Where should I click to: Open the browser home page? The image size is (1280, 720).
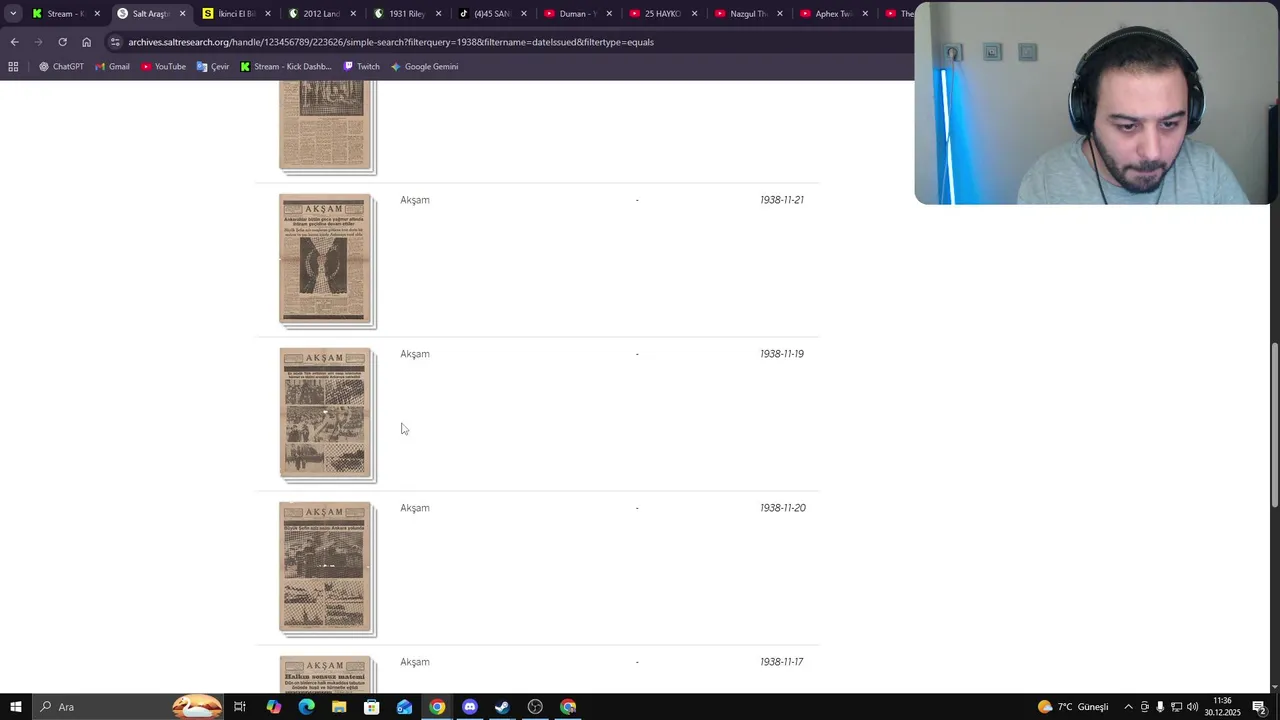[x=86, y=42]
